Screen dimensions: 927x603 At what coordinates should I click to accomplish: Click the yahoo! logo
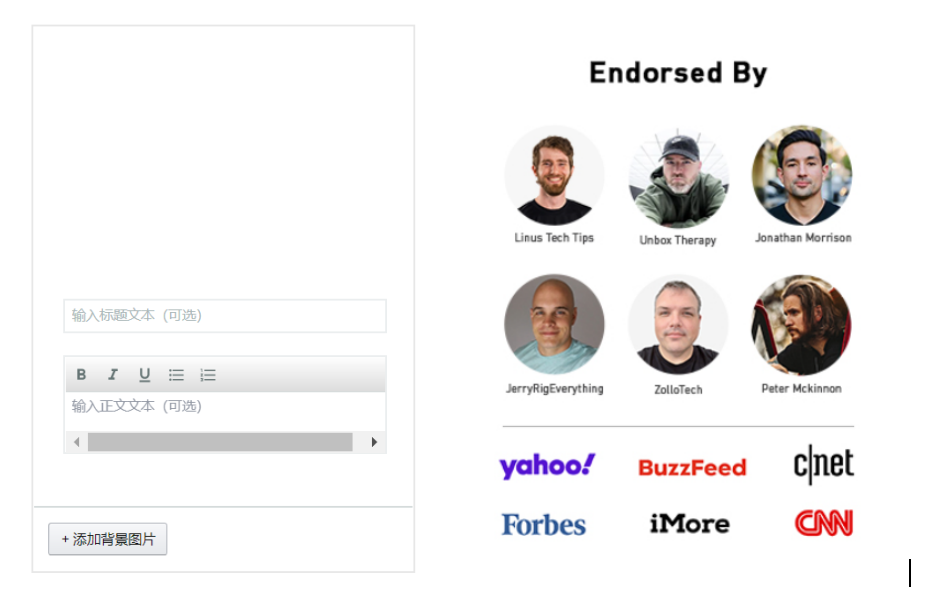tap(547, 466)
